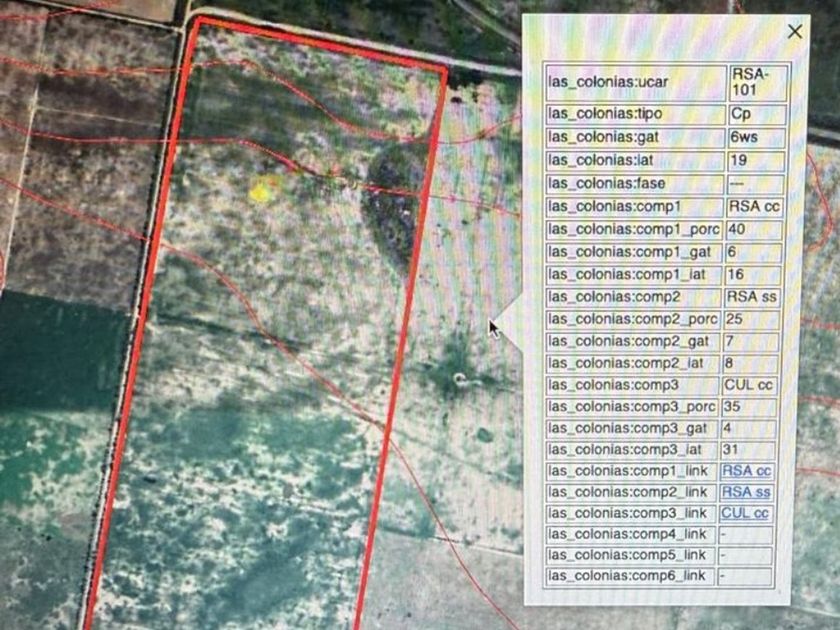Select the comp3 value CUL cc

tap(748, 385)
